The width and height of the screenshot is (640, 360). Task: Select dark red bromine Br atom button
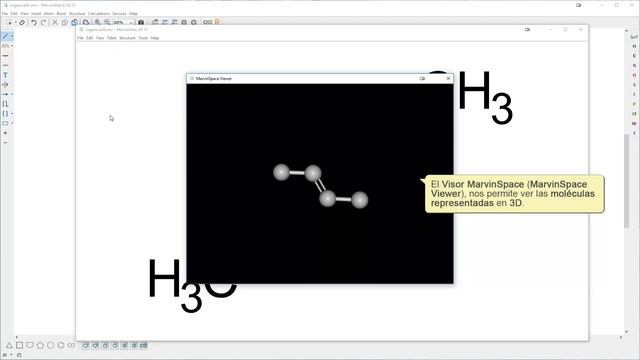pos(634,123)
